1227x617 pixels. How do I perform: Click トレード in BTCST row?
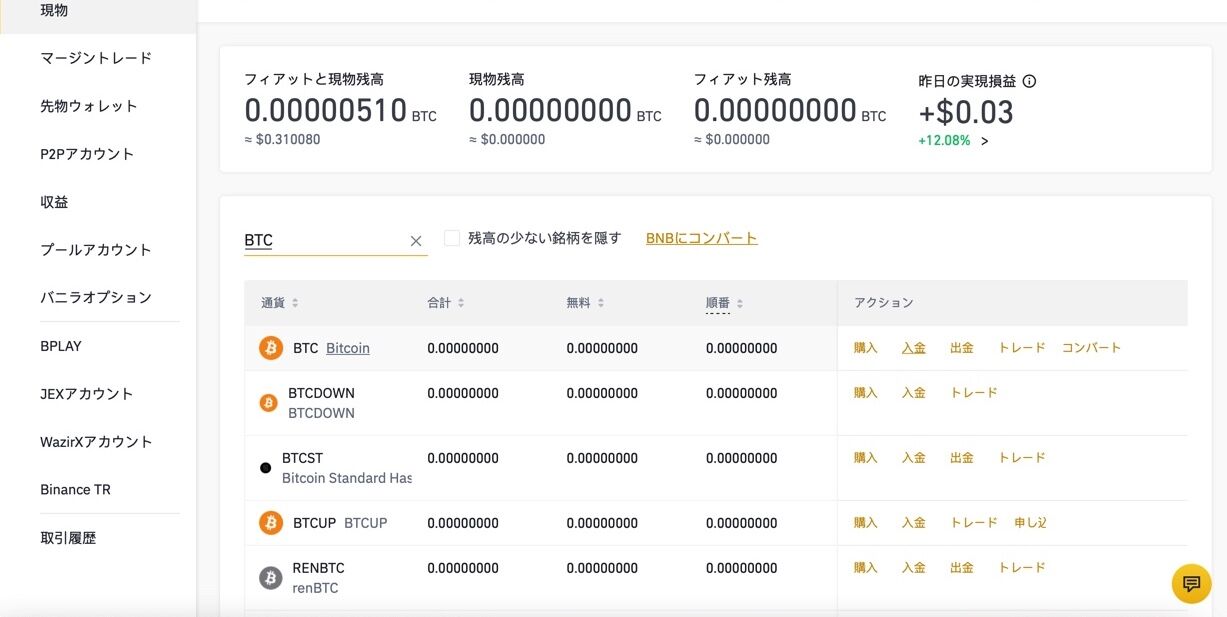point(1022,458)
